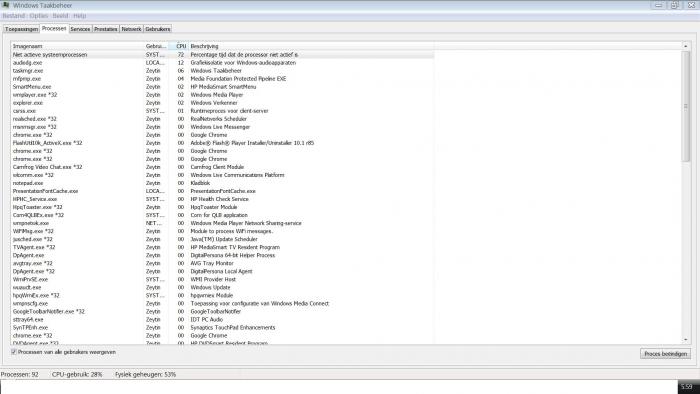The width and height of the screenshot is (700, 394).
Task: Grab the process list scrollbar thumb
Action: coord(686,107)
